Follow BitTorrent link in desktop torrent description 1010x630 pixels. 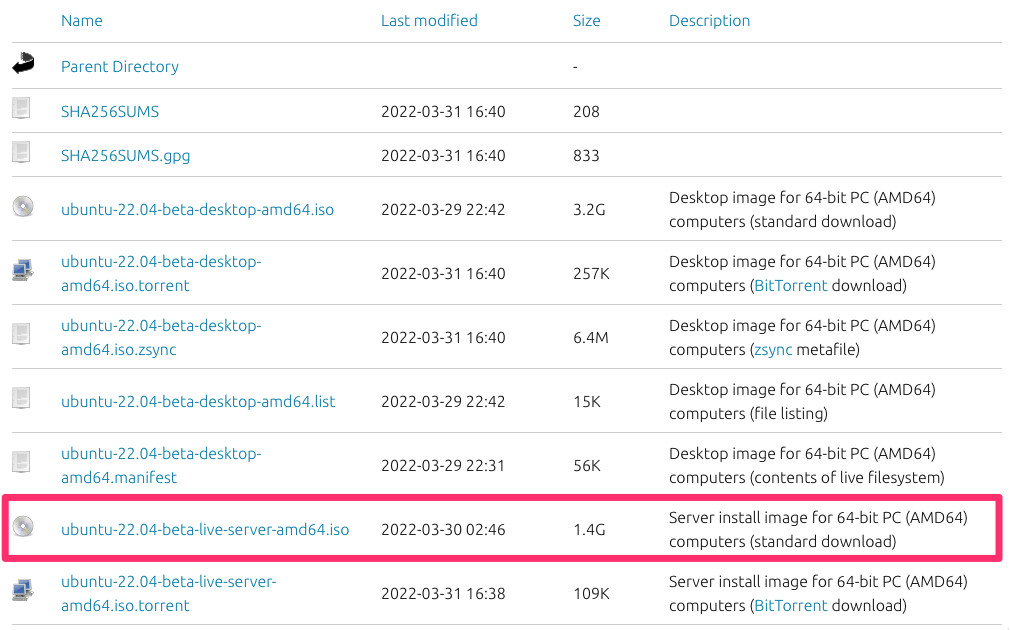(790, 285)
